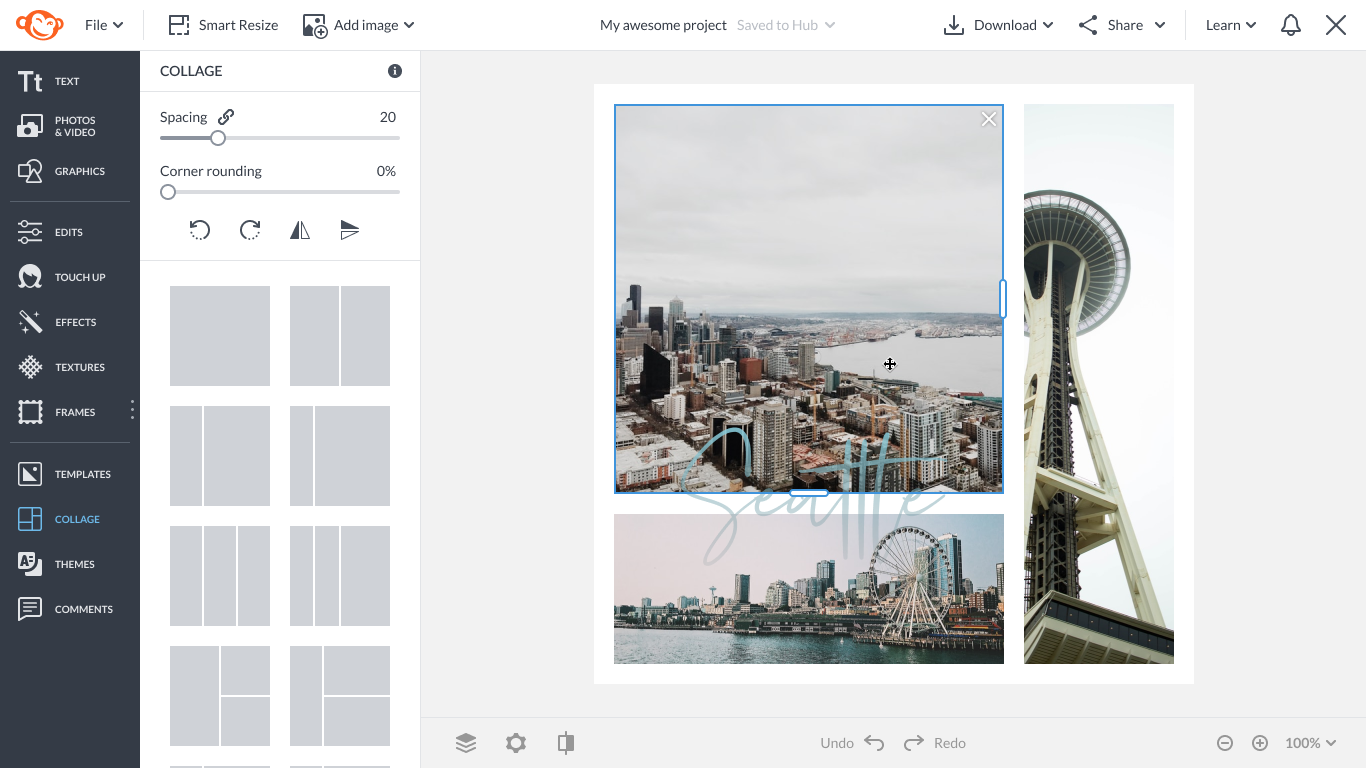Open the Layers panel icon
The width and height of the screenshot is (1366, 768).
pyautogui.click(x=466, y=743)
